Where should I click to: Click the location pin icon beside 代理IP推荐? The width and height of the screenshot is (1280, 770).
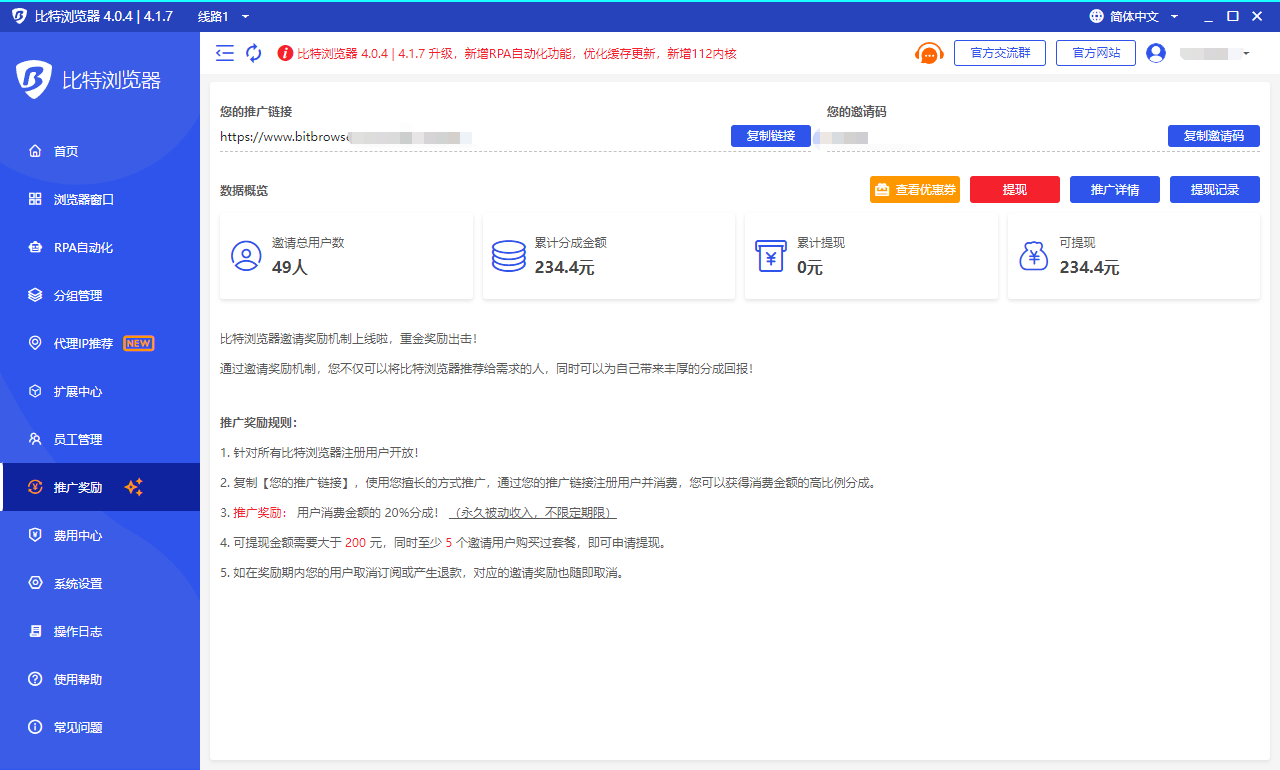tap(35, 343)
